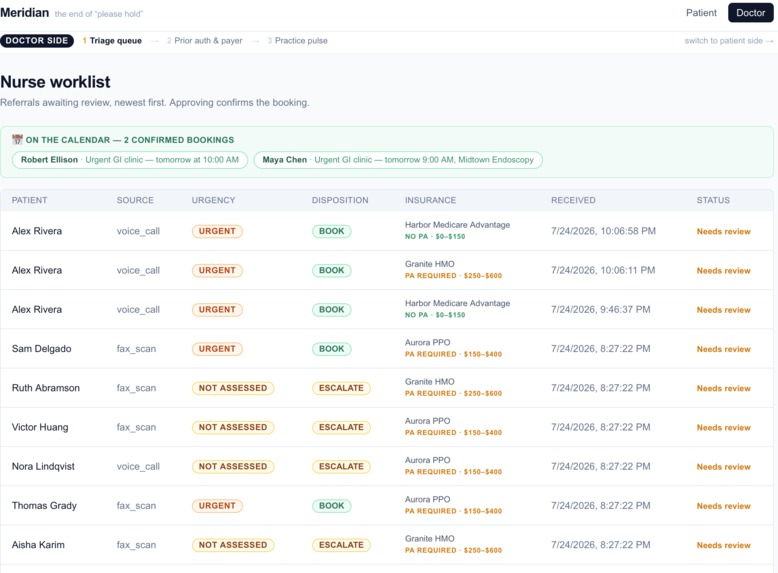Open Robert Ellison's confirmed booking chip
Image resolution: width=778 pixels, height=573 pixels.
[130, 160]
